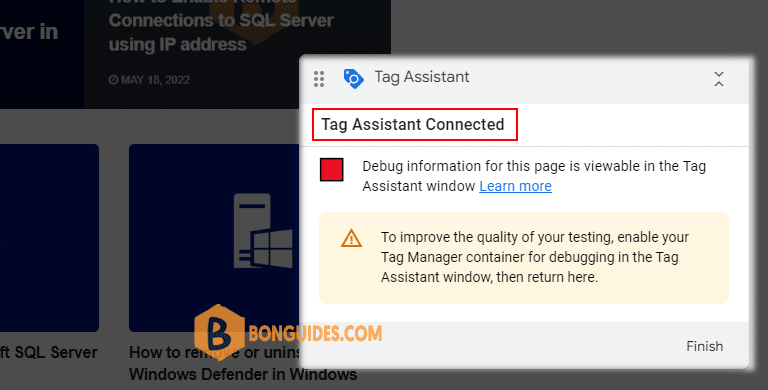The height and width of the screenshot is (390, 768).
Task: Click the Tag Assistant drag handle dots
Action: [x=319, y=79]
